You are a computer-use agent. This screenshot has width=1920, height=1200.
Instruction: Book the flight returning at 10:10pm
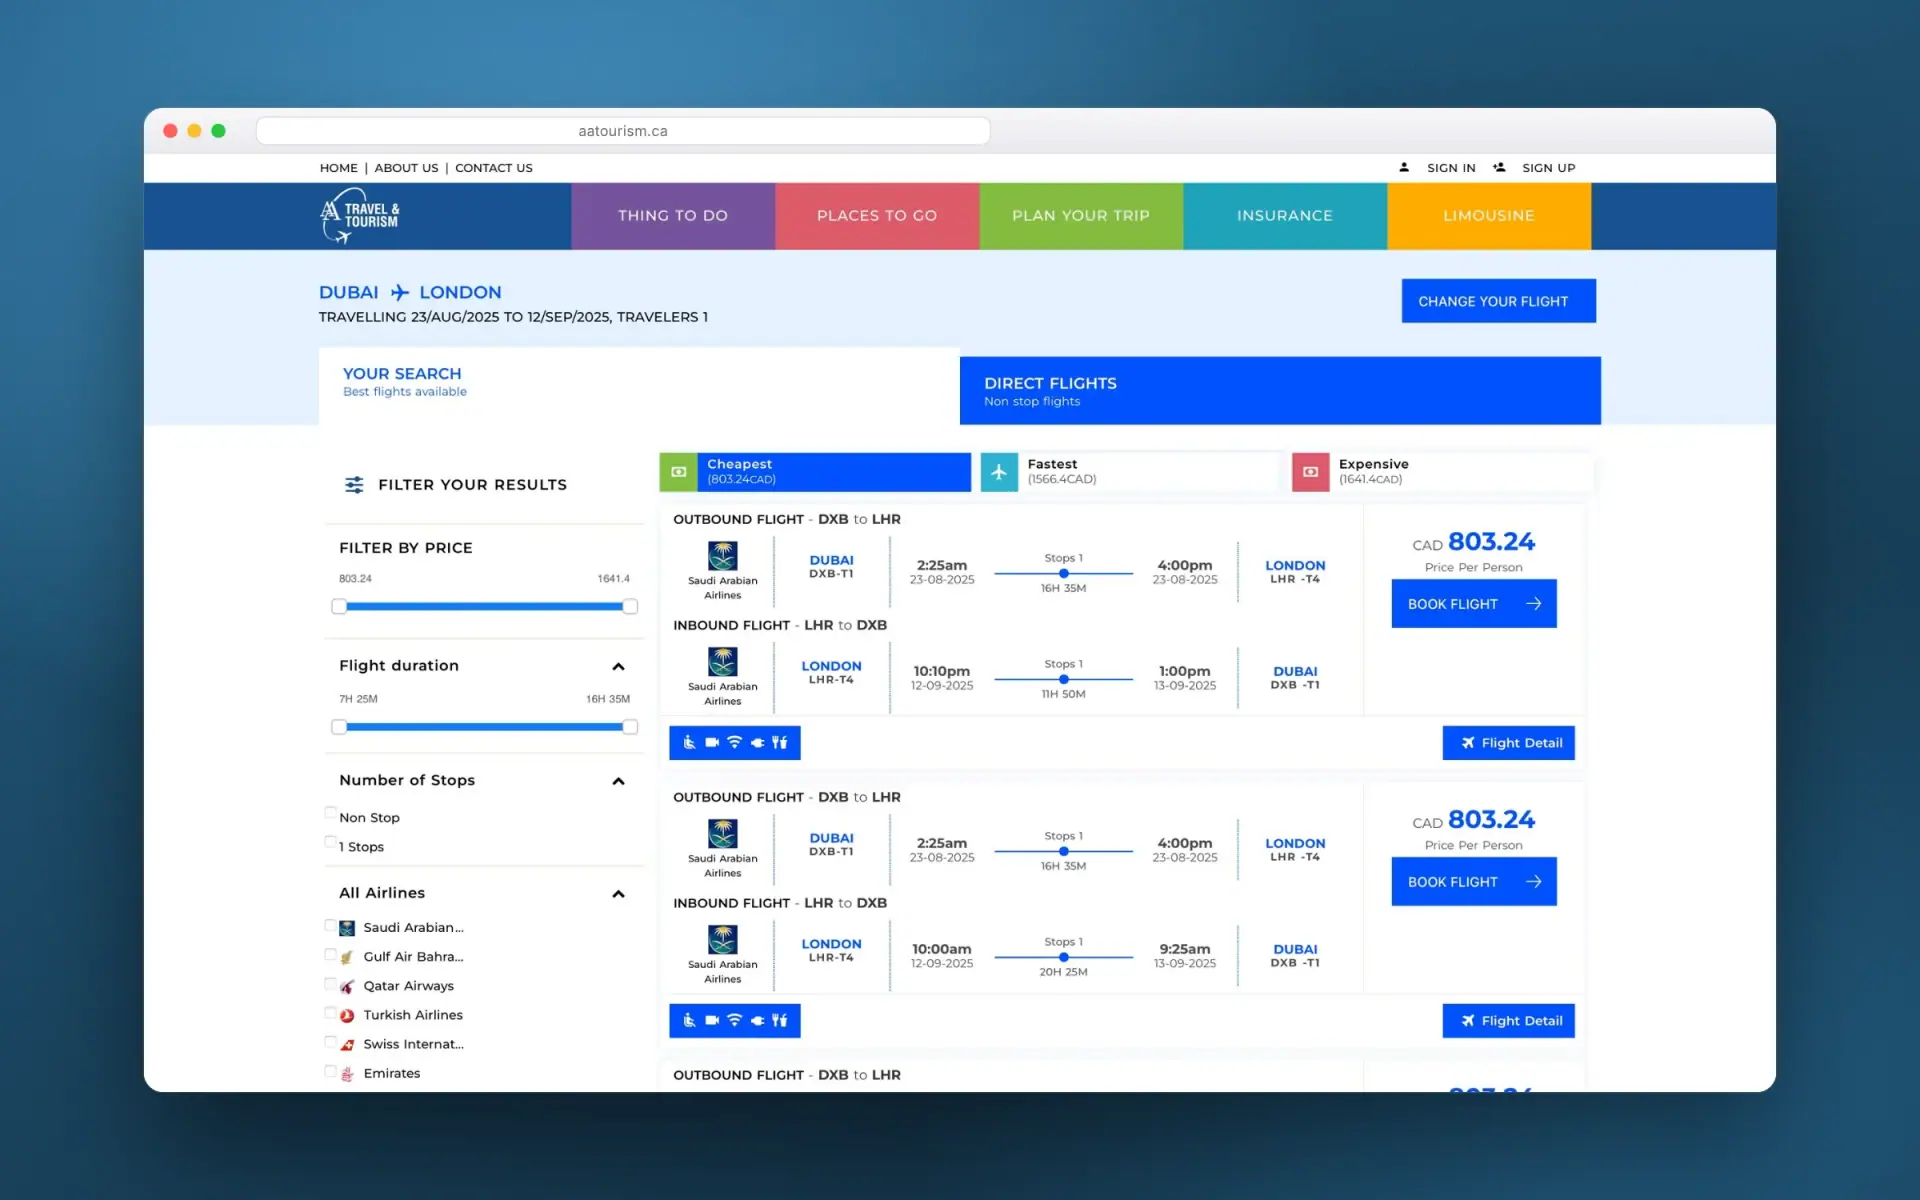click(1474, 604)
